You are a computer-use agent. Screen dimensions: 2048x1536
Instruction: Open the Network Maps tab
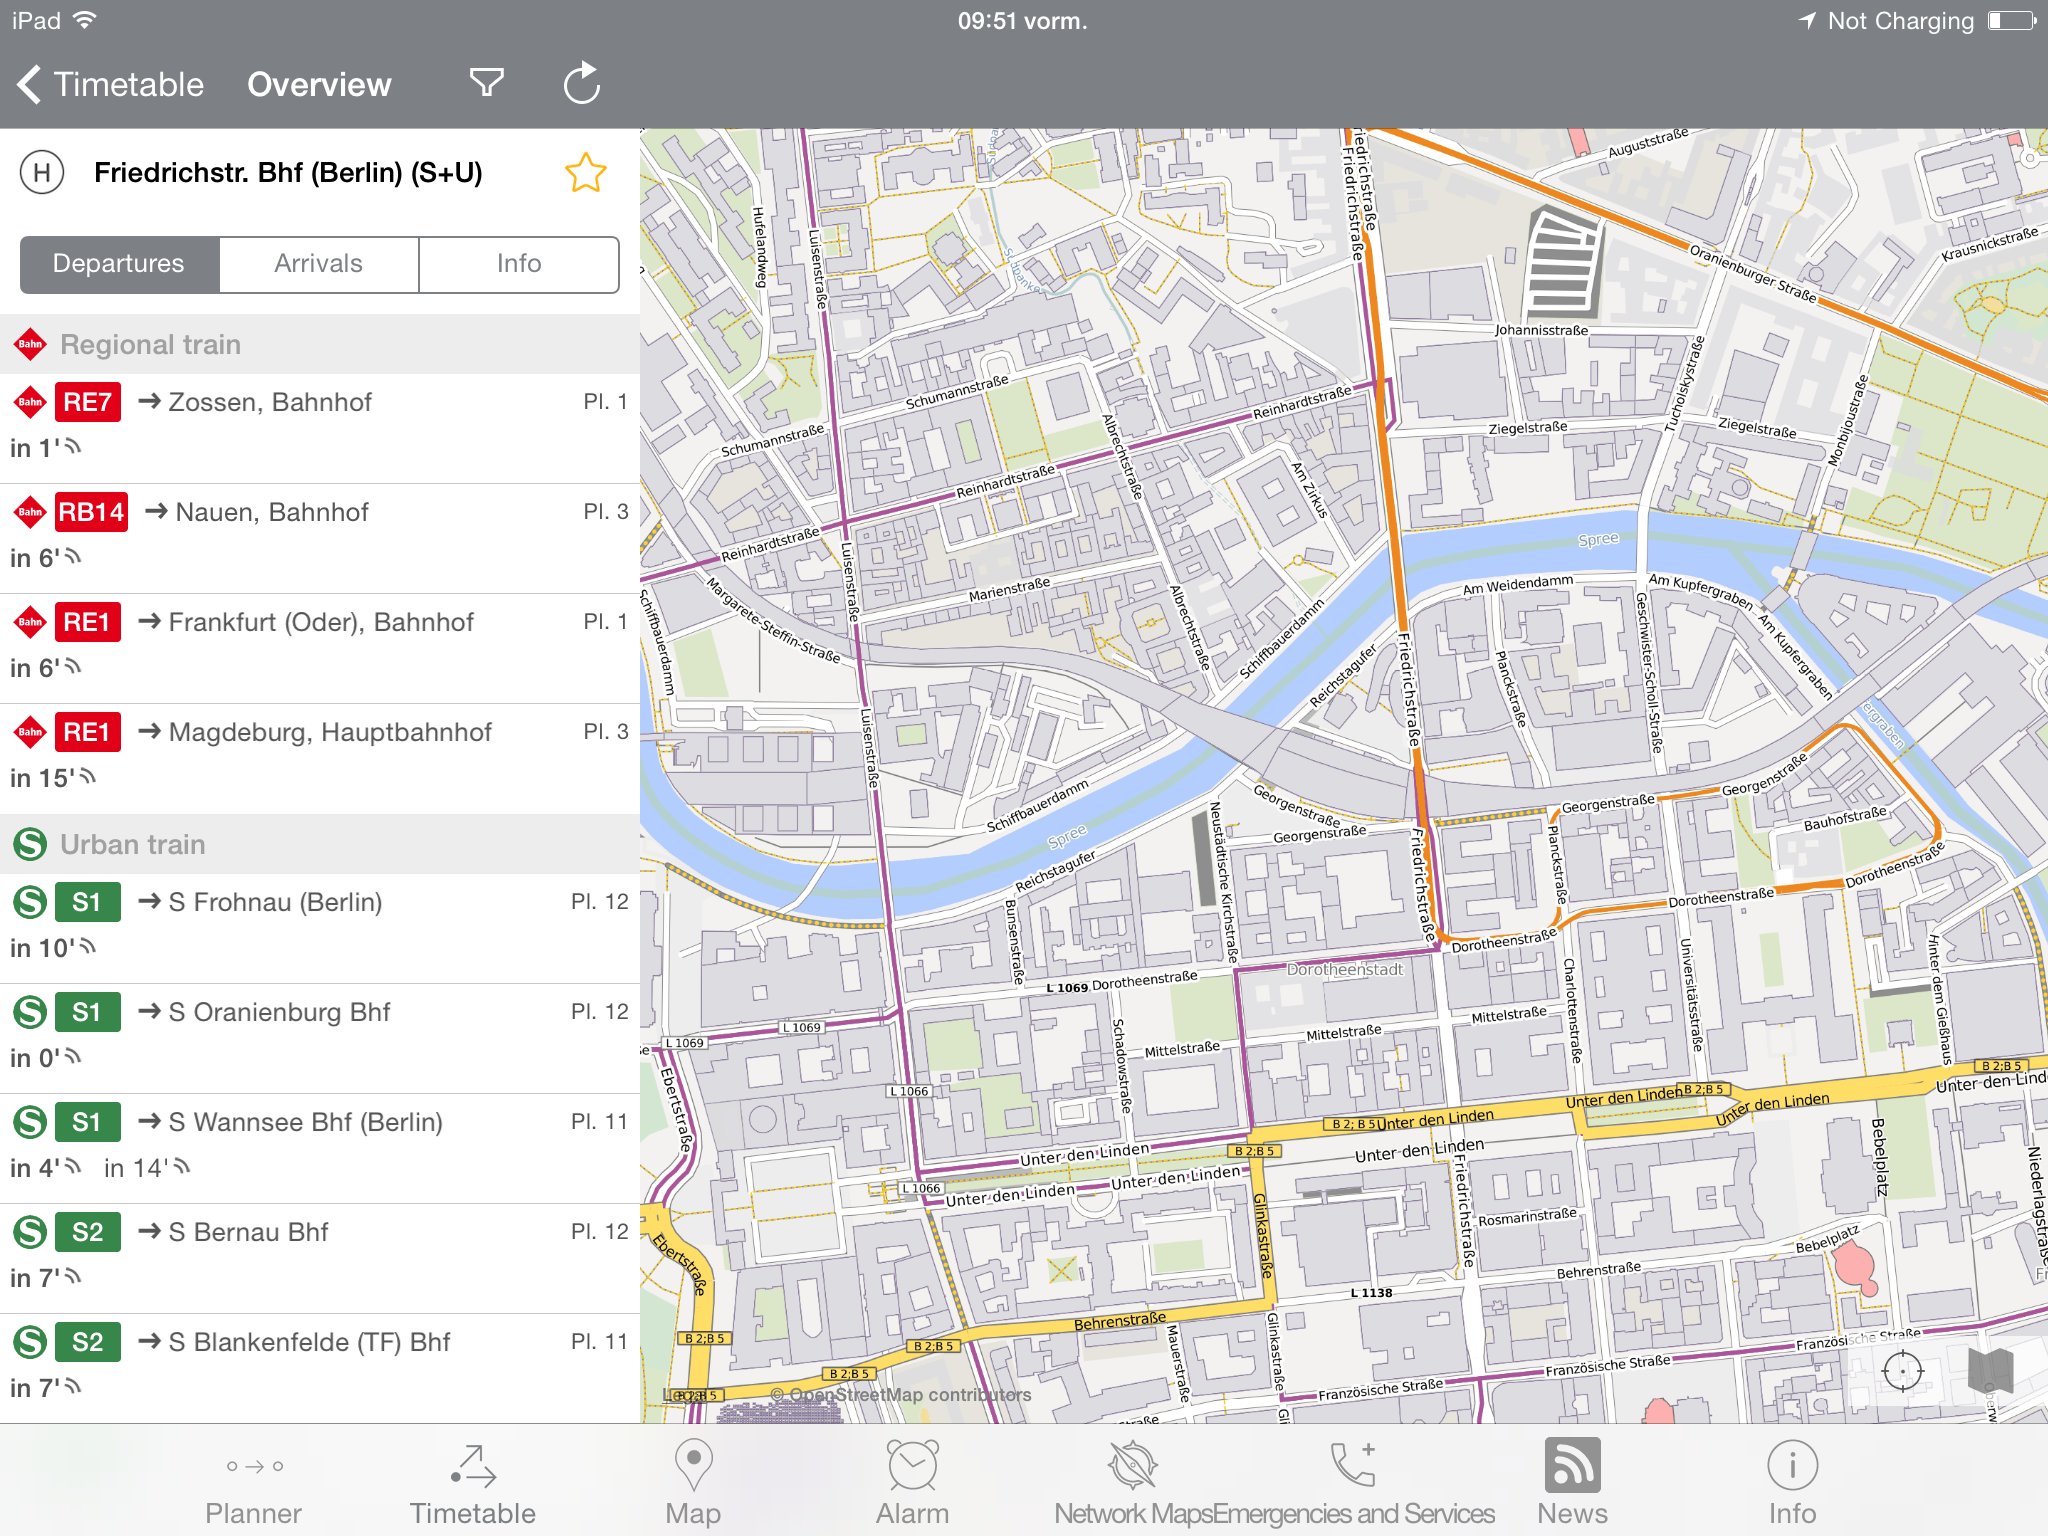[x=1133, y=1484]
